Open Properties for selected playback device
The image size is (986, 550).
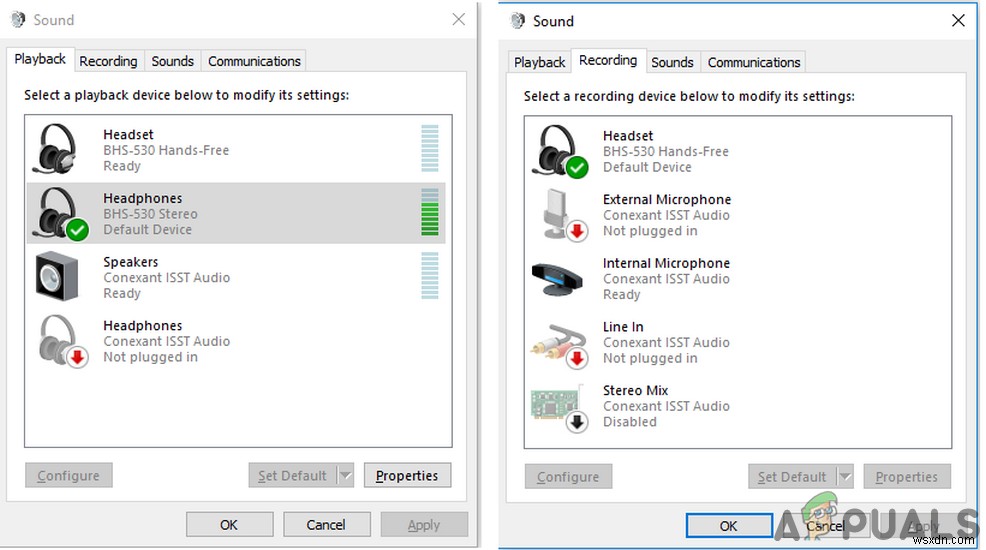[407, 476]
